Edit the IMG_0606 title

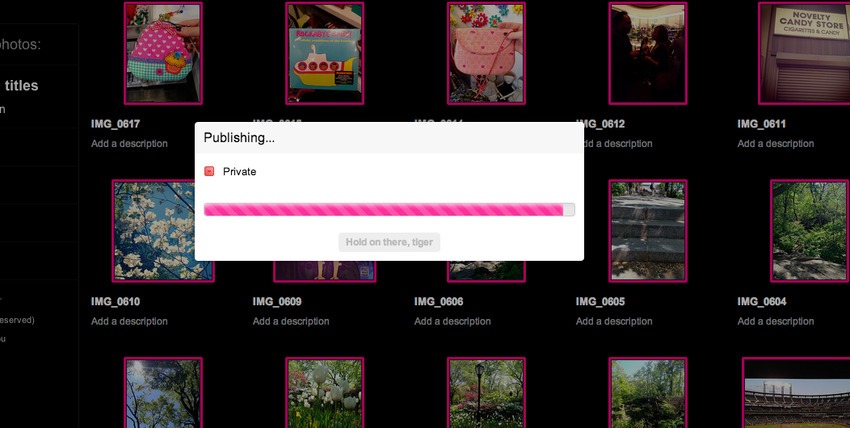click(439, 302)
